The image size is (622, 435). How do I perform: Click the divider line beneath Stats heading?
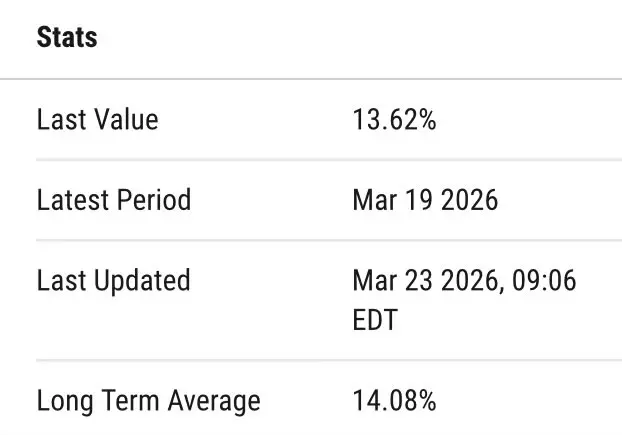point(311,79)
